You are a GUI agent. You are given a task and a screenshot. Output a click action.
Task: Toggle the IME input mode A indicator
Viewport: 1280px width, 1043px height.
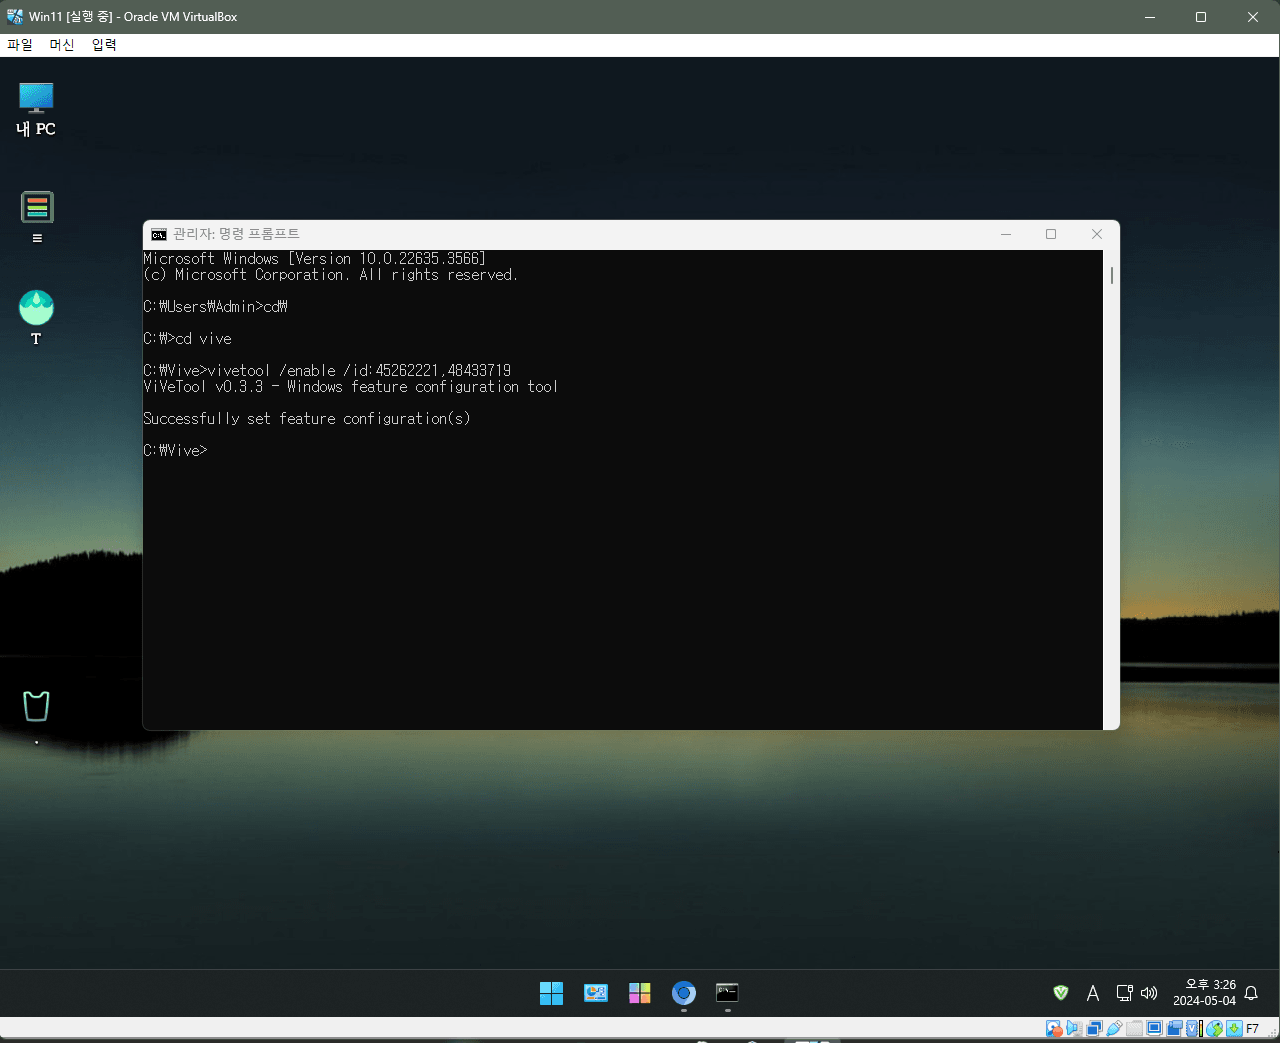pyautogui.click(x=1093, y=993)
